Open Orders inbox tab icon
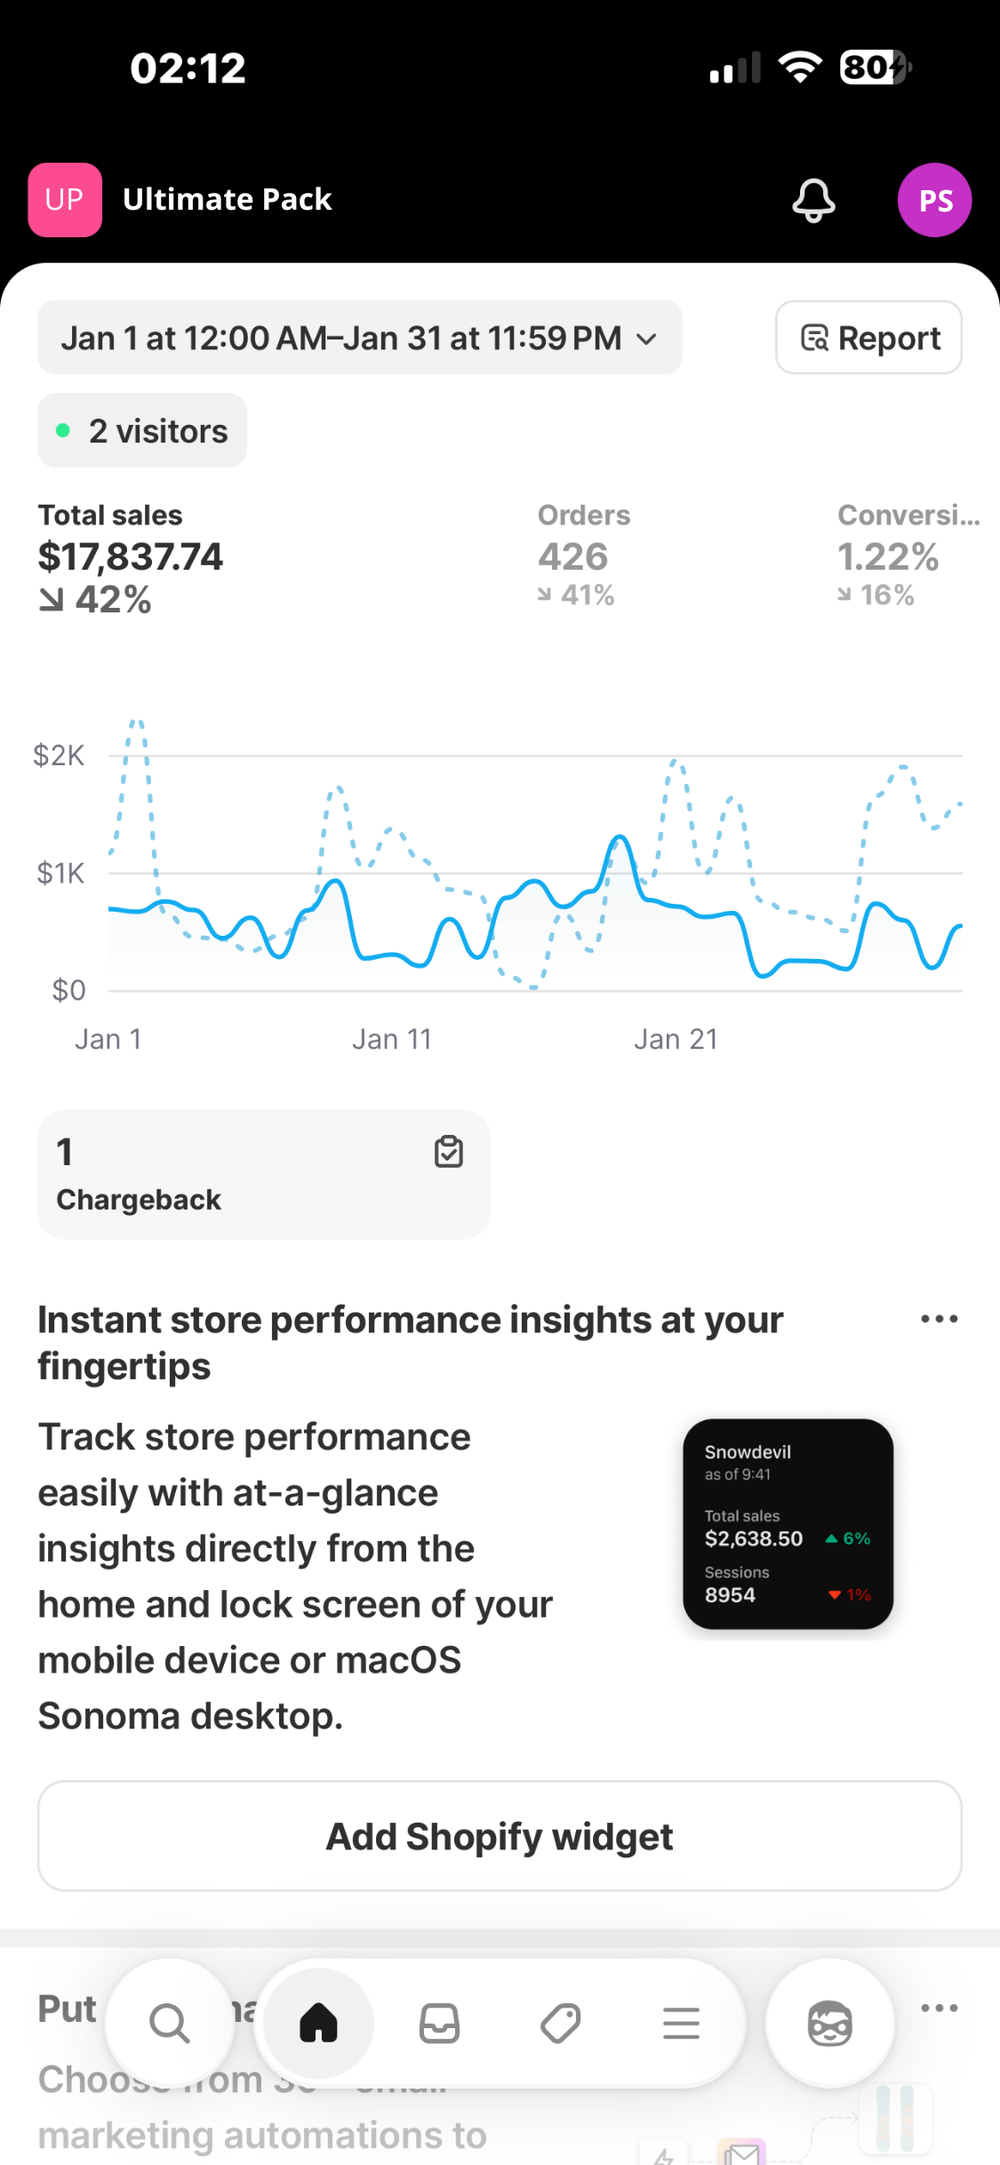 [439, 2023]
